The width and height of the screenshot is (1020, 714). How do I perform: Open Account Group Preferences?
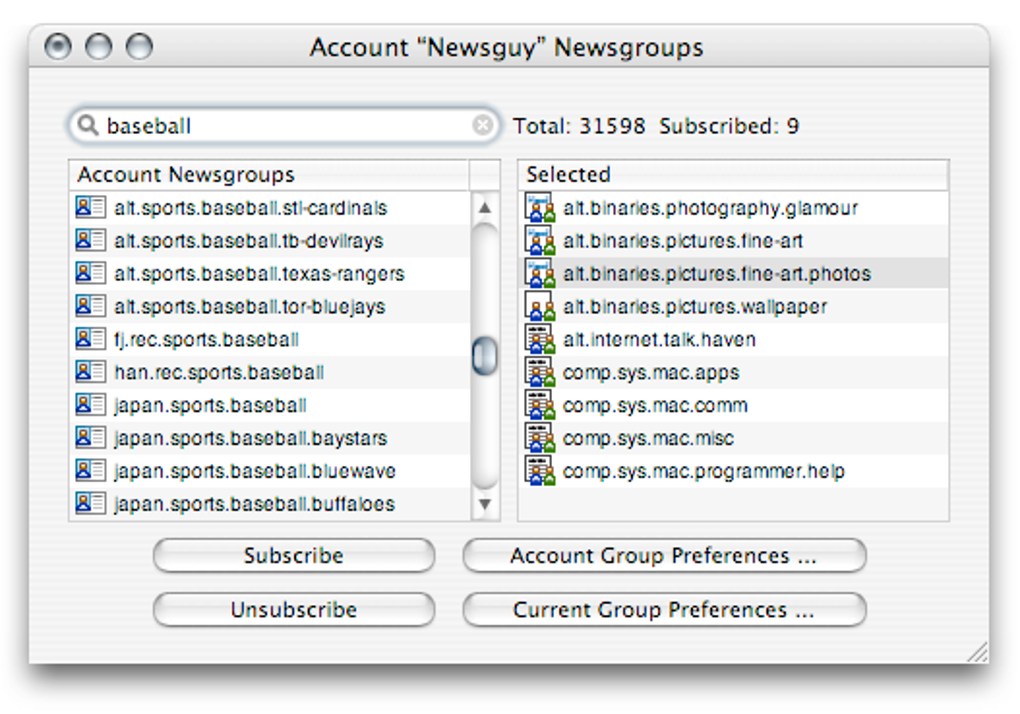point(664,555)
